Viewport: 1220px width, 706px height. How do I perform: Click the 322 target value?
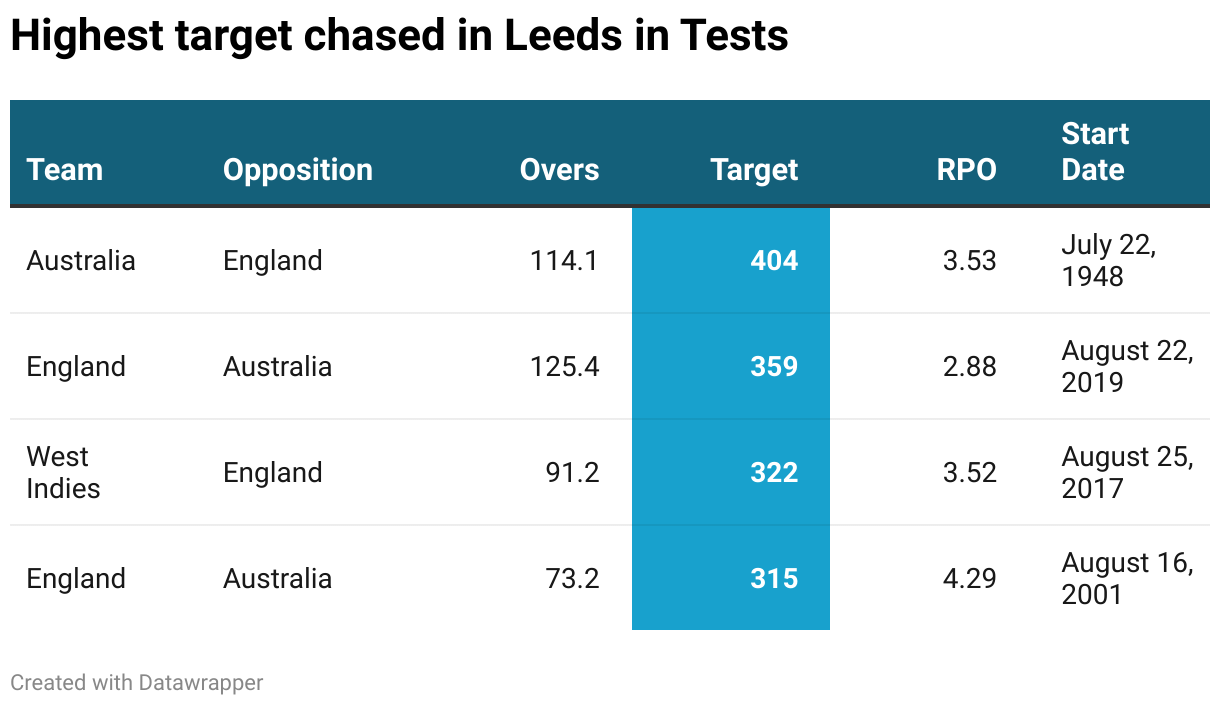click(774, 473)
